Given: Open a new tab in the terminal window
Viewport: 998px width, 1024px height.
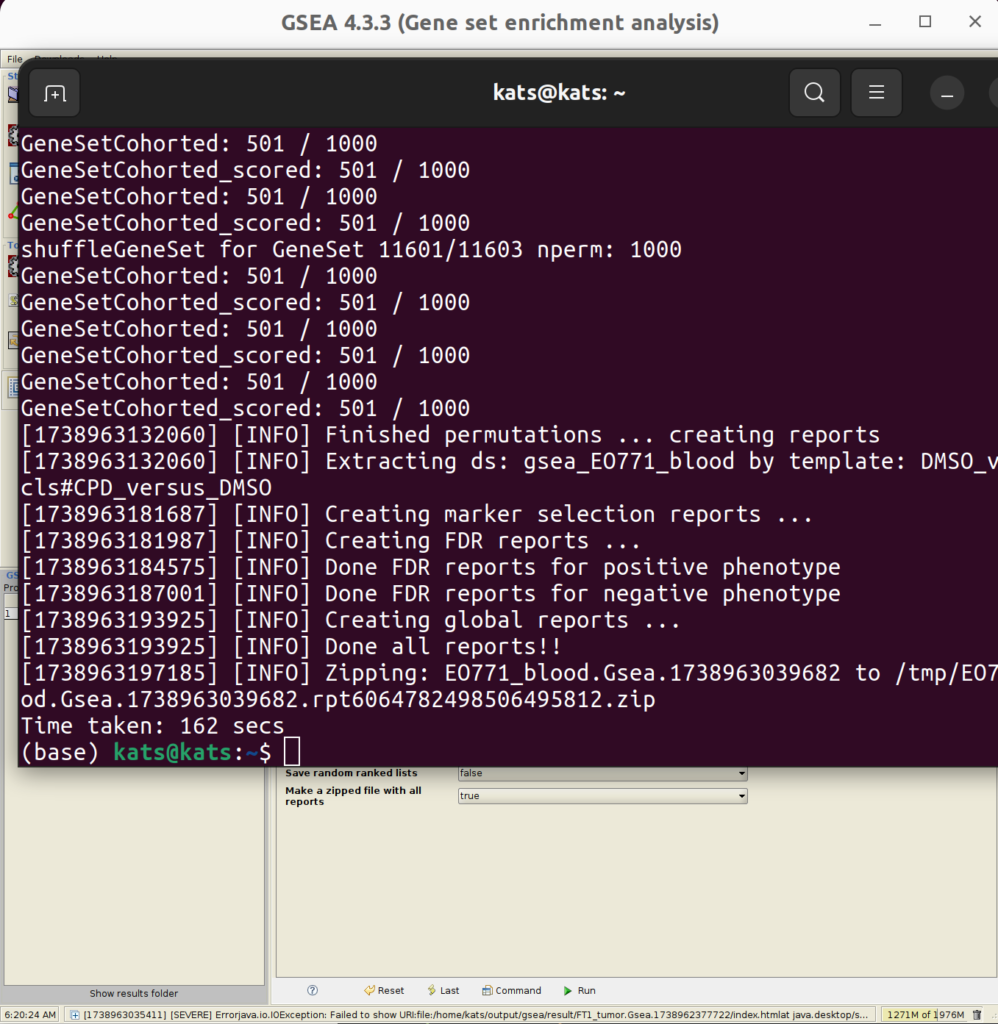Looking at the screenshot, I should tap(55, 93).
